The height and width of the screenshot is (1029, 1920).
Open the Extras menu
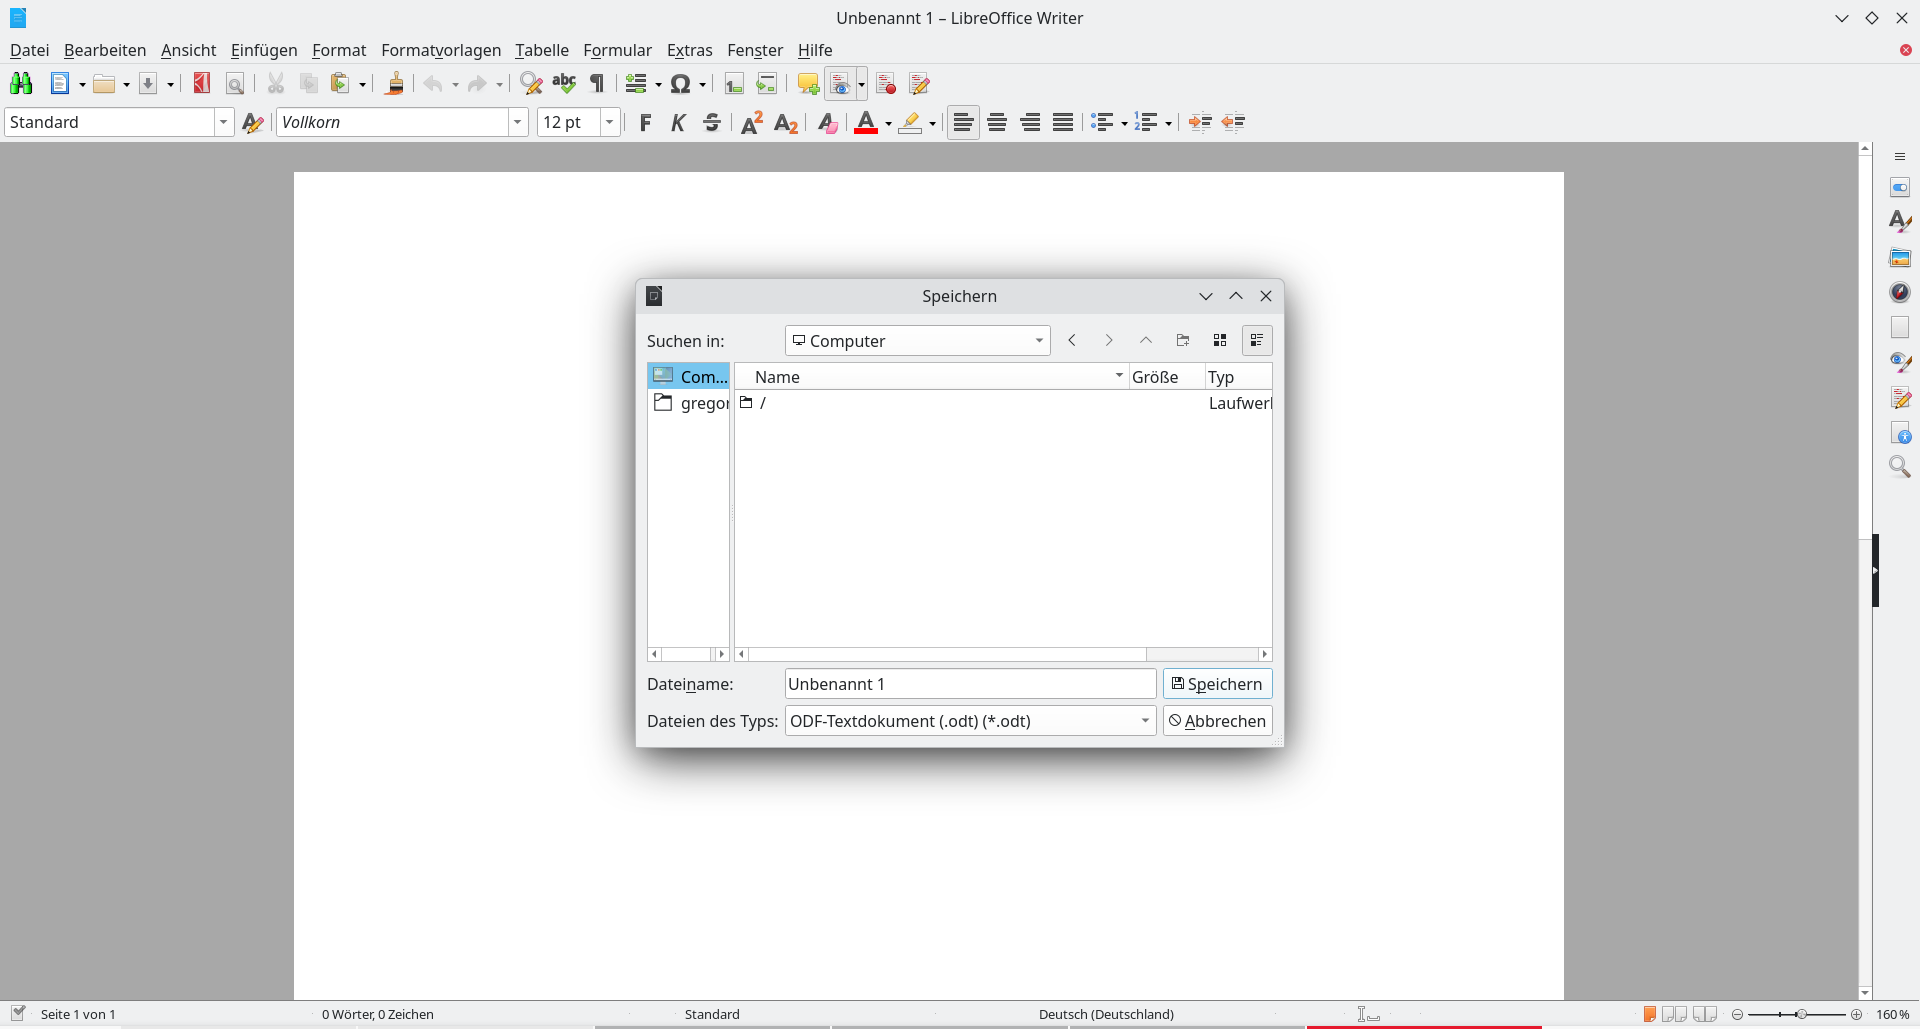(x=690, y=50)
